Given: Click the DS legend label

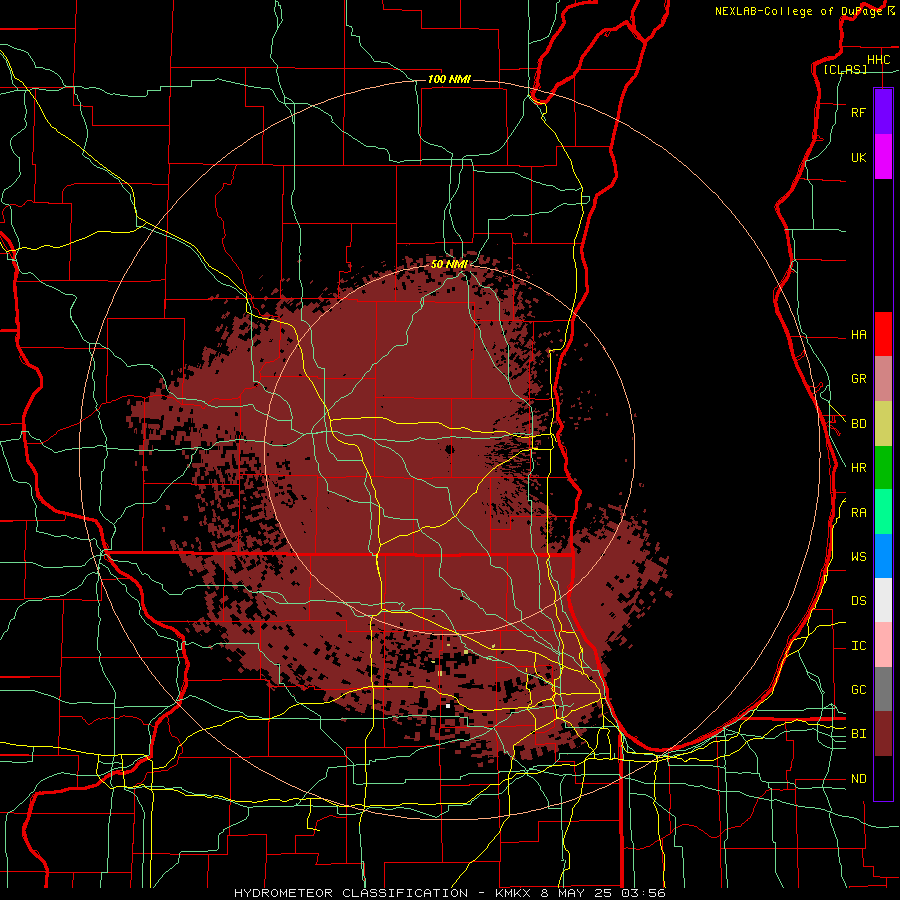Looking at the screenshot, I should click(x=858, y=600).
